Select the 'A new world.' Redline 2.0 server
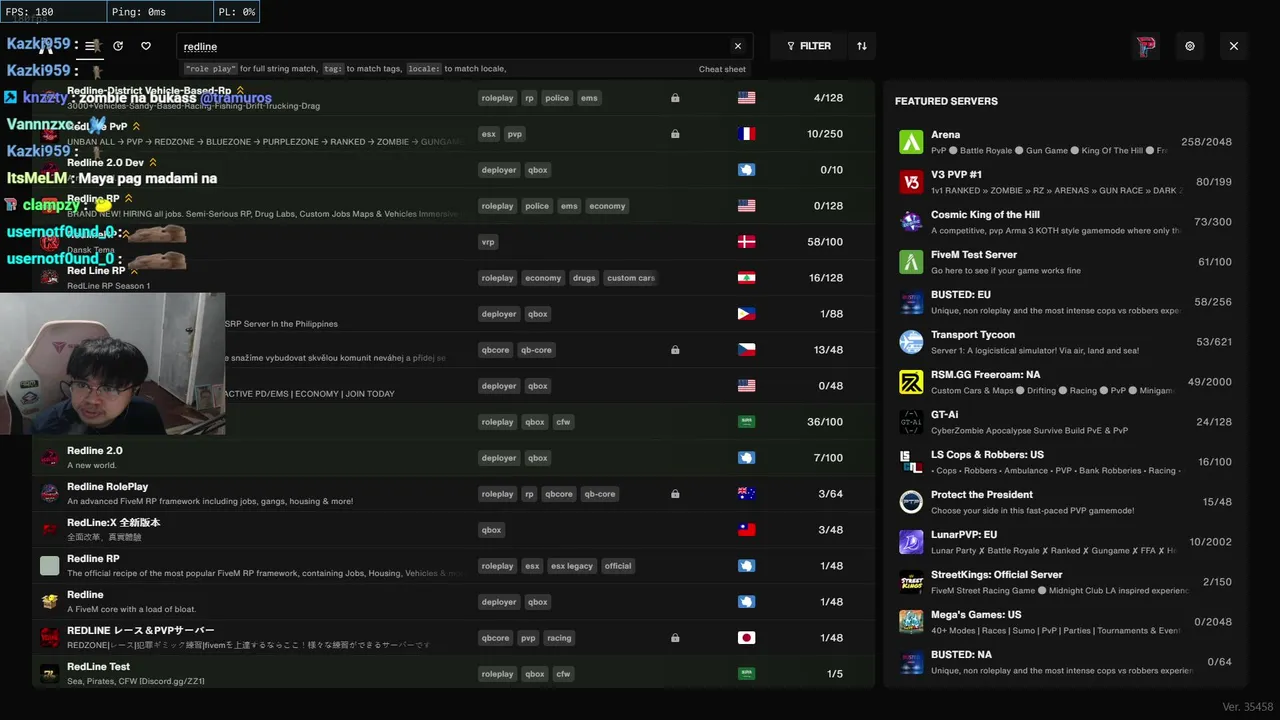Image resolution: width=1280 pixels, height=720 pixels. click(454, 458)
